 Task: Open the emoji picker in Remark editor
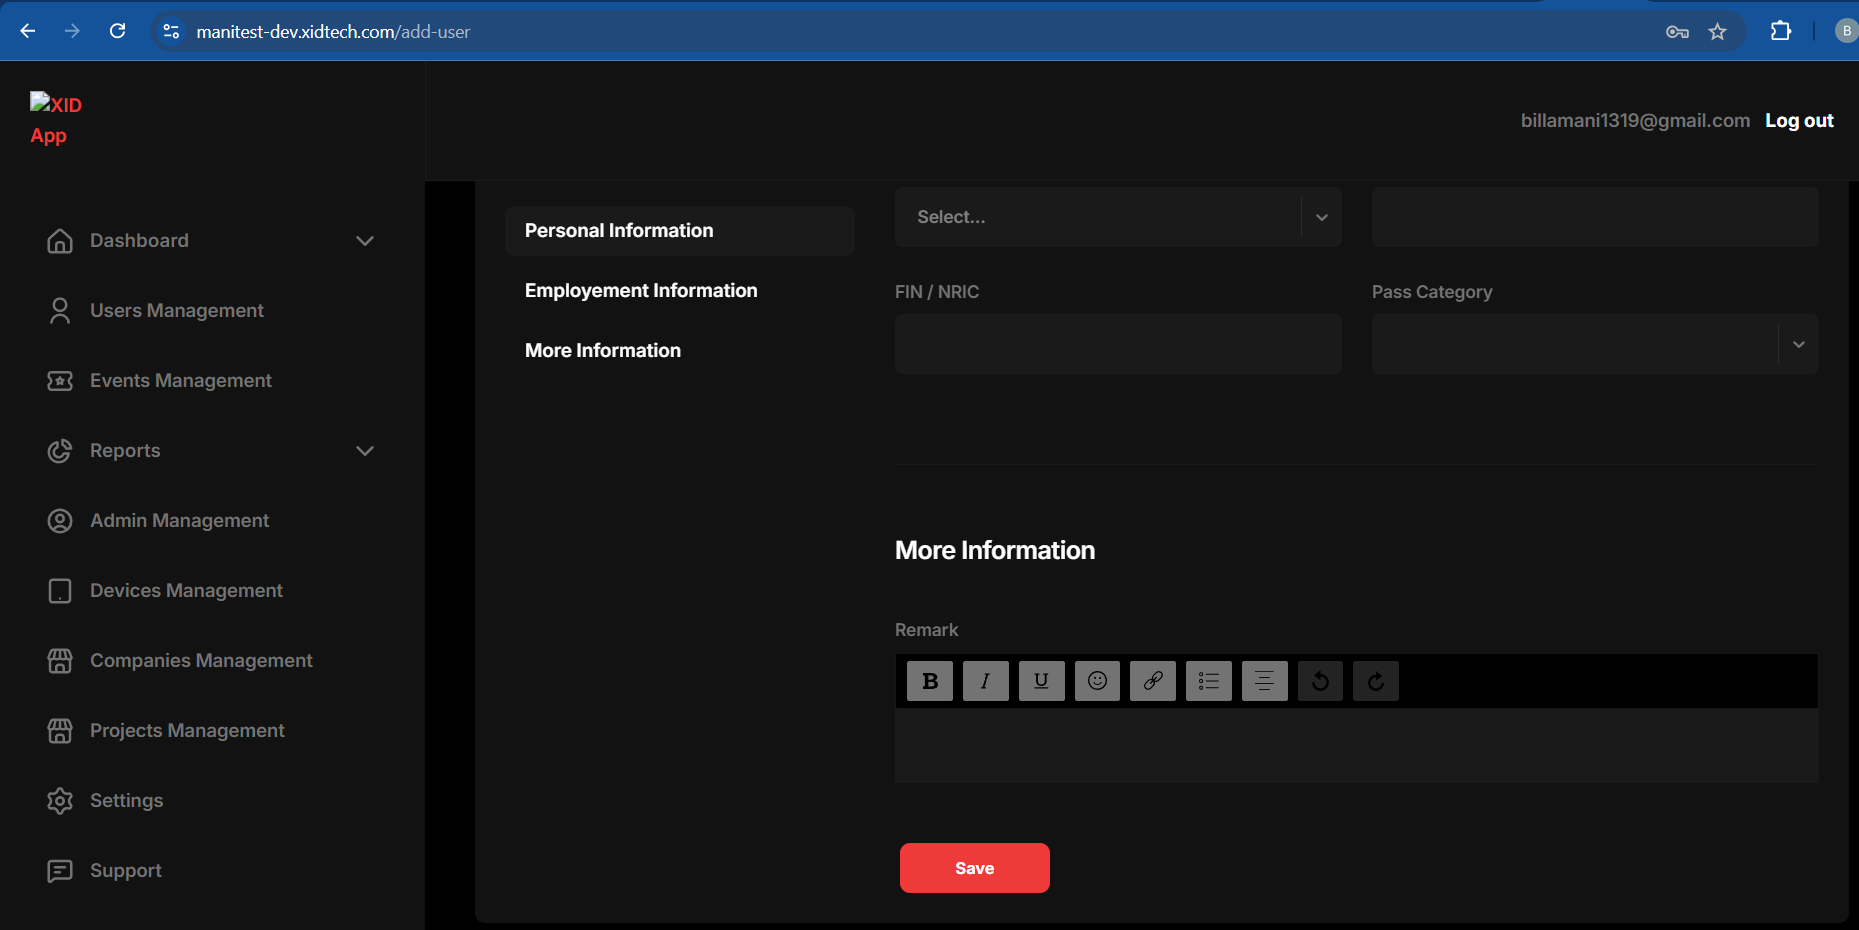coord(1097,681)
